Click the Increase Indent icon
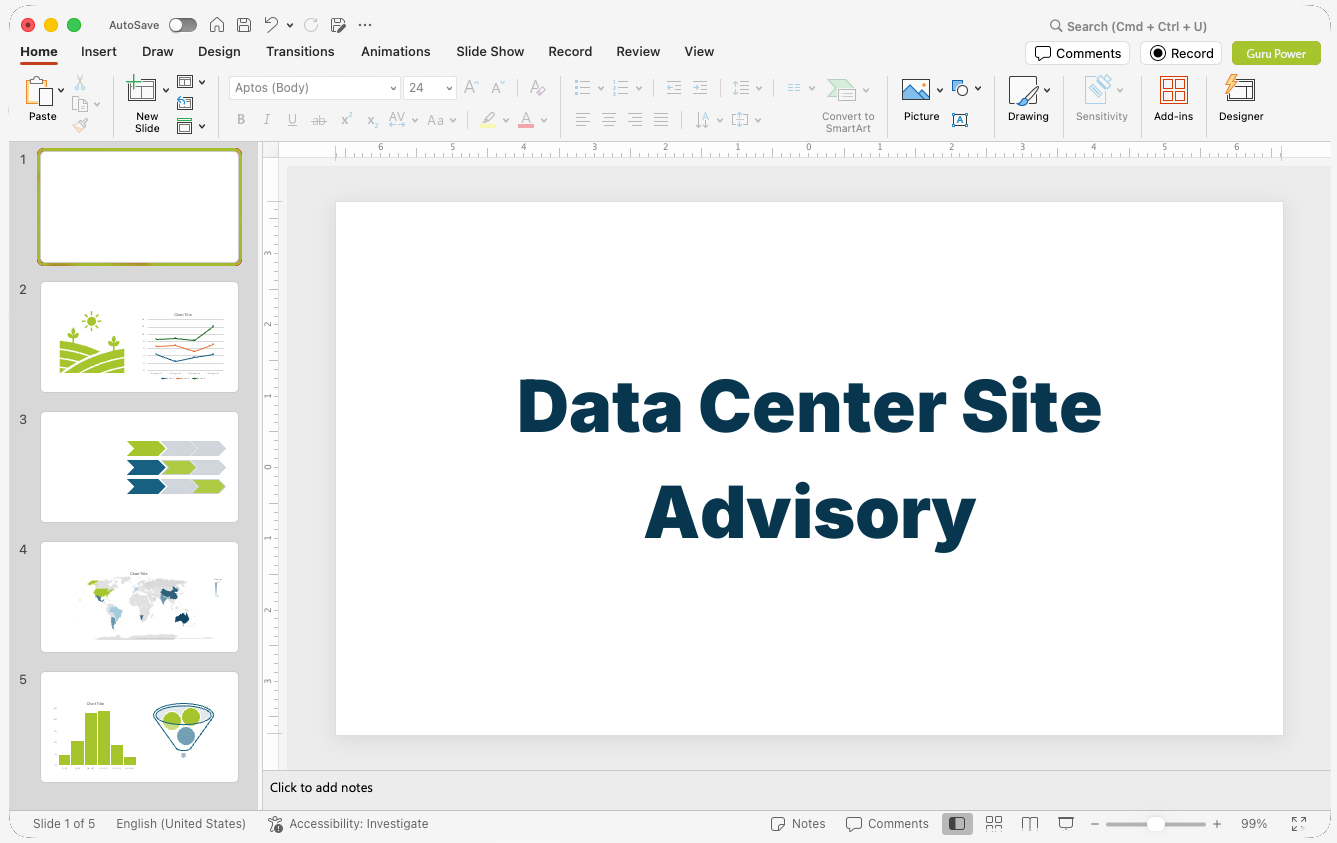The width and height of the screenshot is (1337, 843). coord(700,88)
